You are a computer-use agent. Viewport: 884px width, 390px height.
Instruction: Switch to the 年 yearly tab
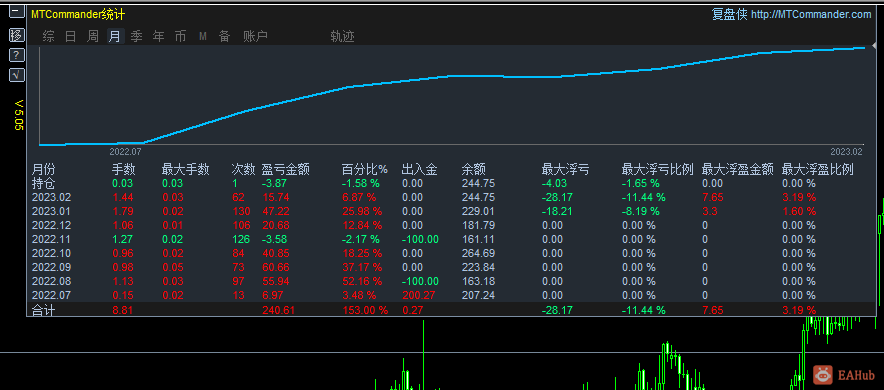(x=158, y=37)
